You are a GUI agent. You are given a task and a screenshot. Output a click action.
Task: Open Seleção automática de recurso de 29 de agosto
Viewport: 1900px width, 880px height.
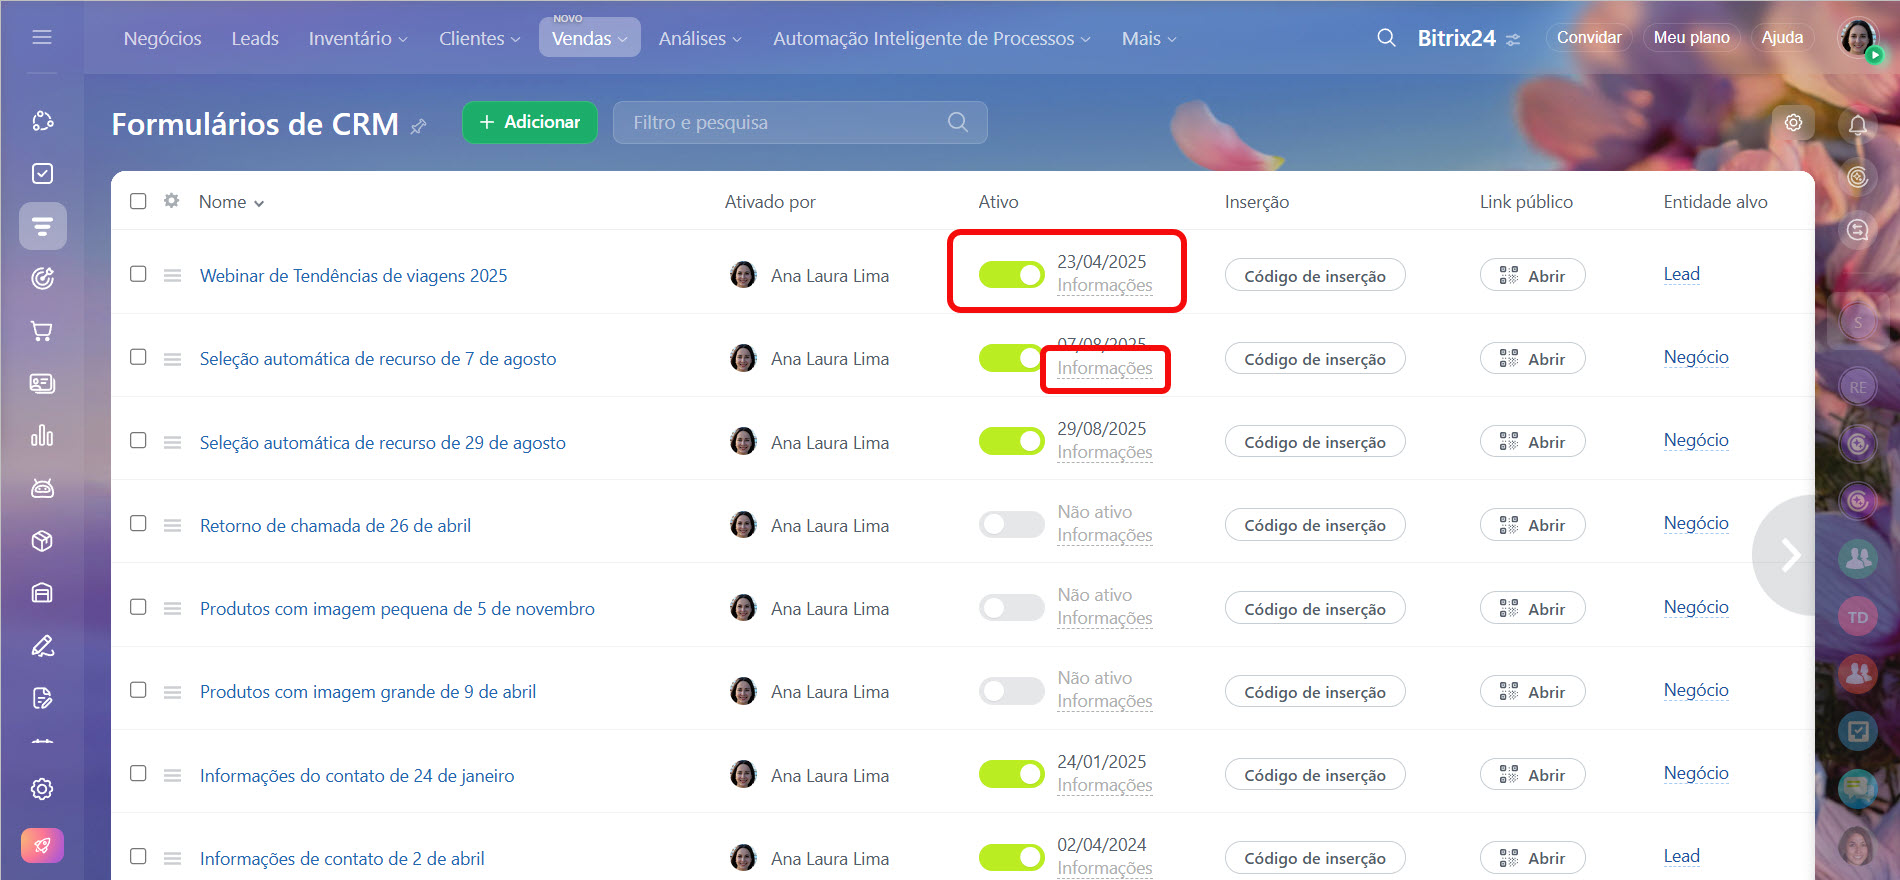(x=382, y=442)
